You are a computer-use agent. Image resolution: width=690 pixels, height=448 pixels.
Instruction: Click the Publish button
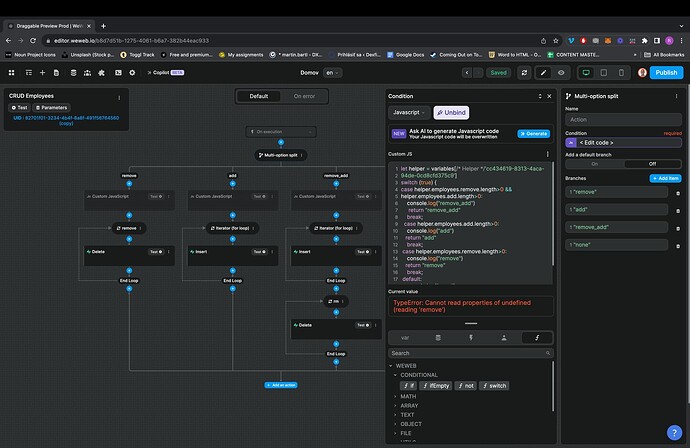666,73
